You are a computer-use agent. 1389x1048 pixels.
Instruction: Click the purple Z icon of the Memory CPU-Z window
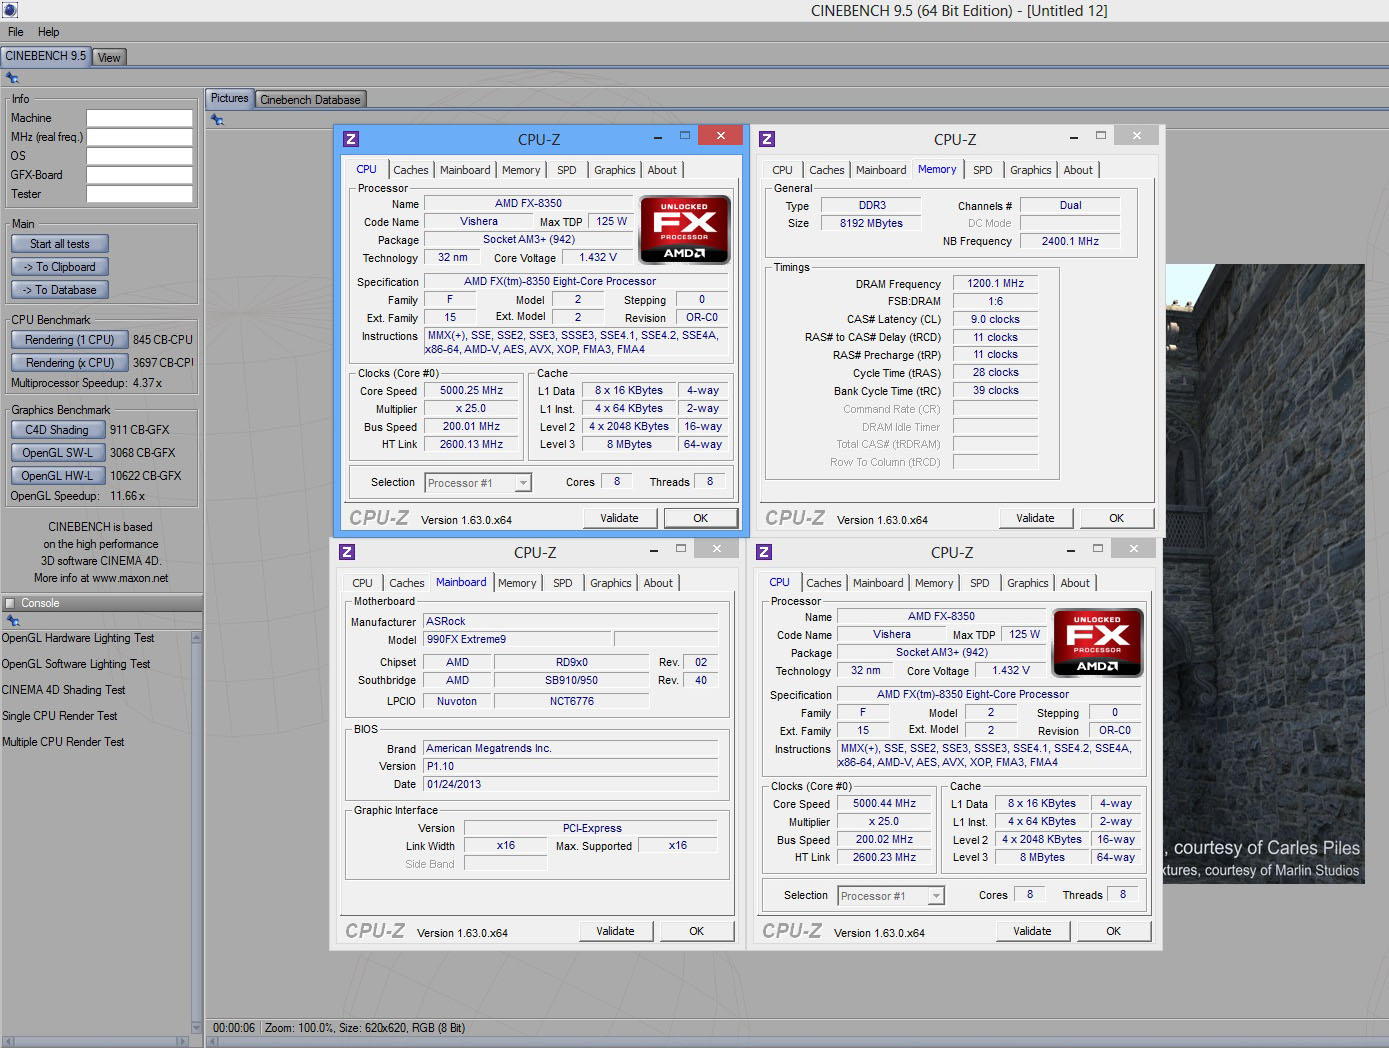coord(766,139)
